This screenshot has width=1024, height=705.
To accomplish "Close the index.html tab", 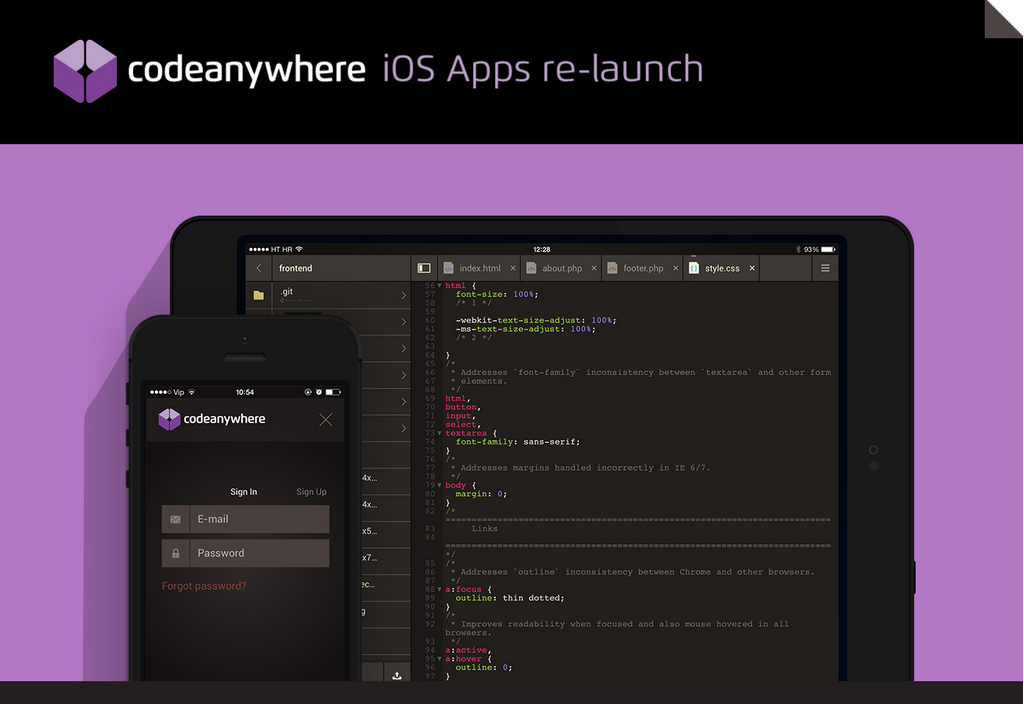I will coord(513,268).
